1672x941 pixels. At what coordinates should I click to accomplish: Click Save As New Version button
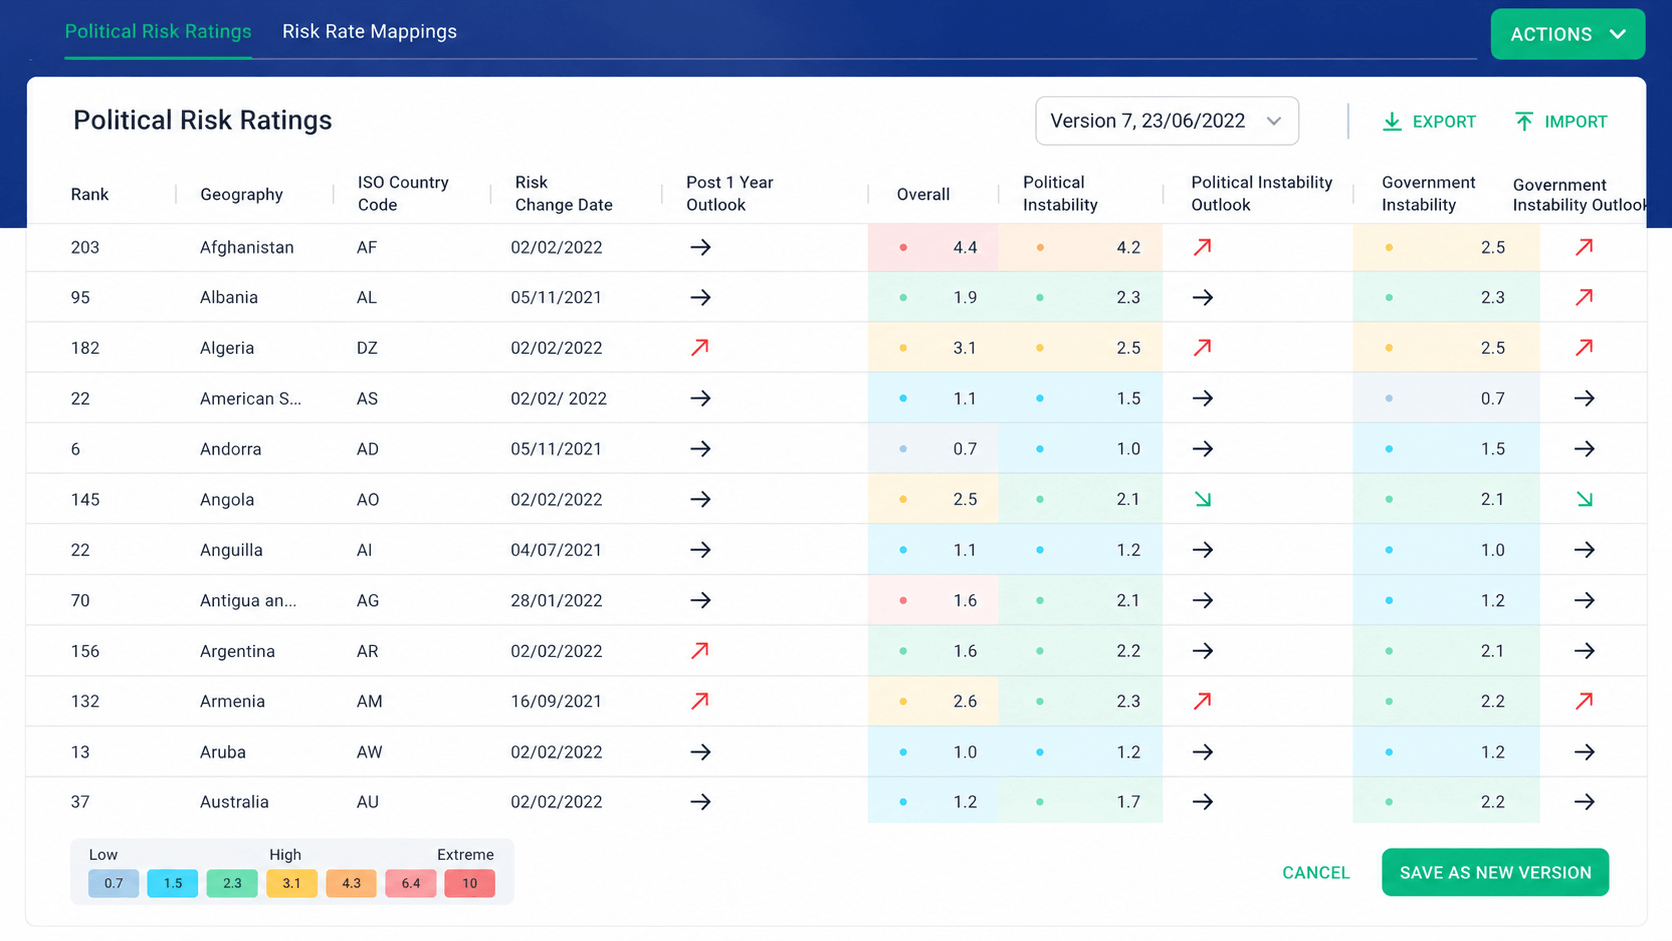tap(1495, 873)
